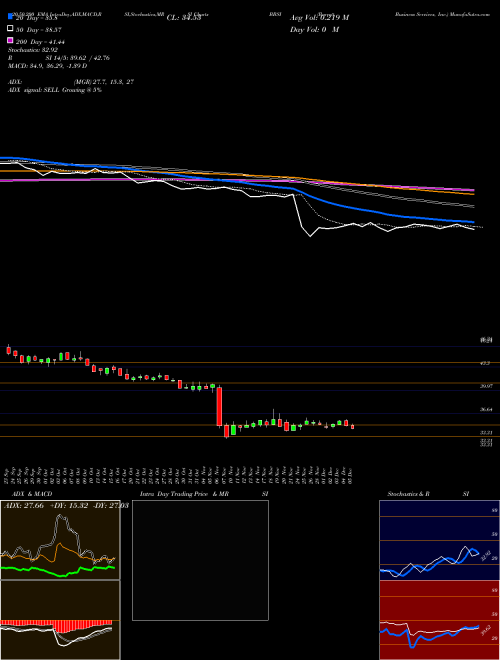Click the '(MGR) 27.7, 15.3, 27' ADX values

click(104, 82)
